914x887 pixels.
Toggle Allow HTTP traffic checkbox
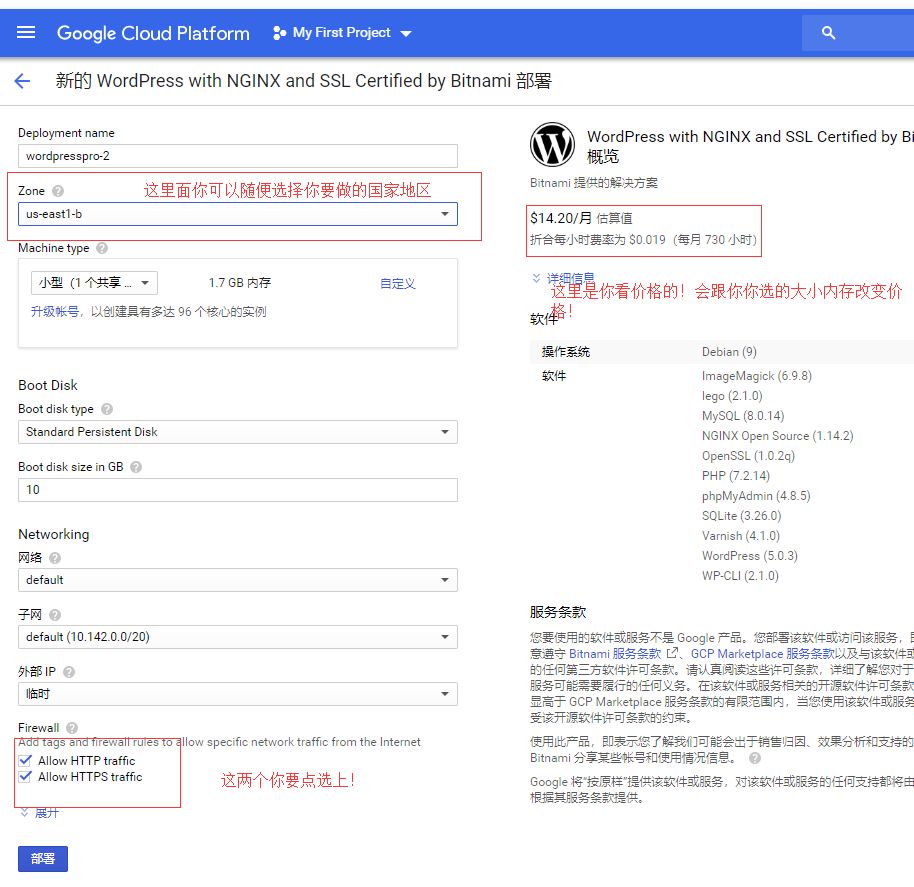(x=25, y=761)
